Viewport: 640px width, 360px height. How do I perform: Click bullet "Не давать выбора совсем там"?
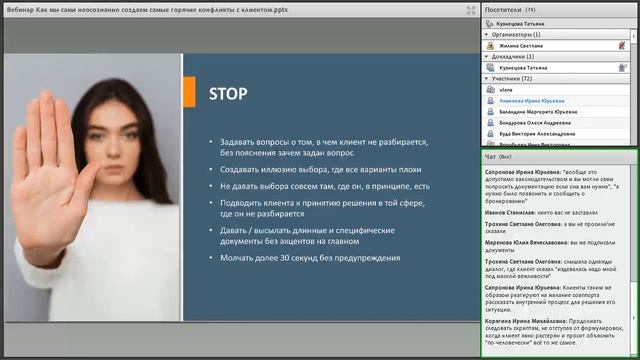pyautogui.click(x=325, y=186)
